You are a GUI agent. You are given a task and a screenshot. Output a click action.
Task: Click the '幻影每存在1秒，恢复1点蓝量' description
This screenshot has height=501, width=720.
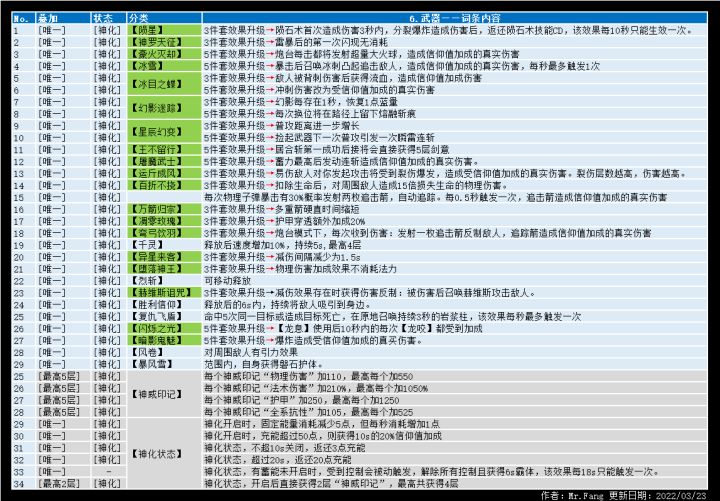(301, 102)
